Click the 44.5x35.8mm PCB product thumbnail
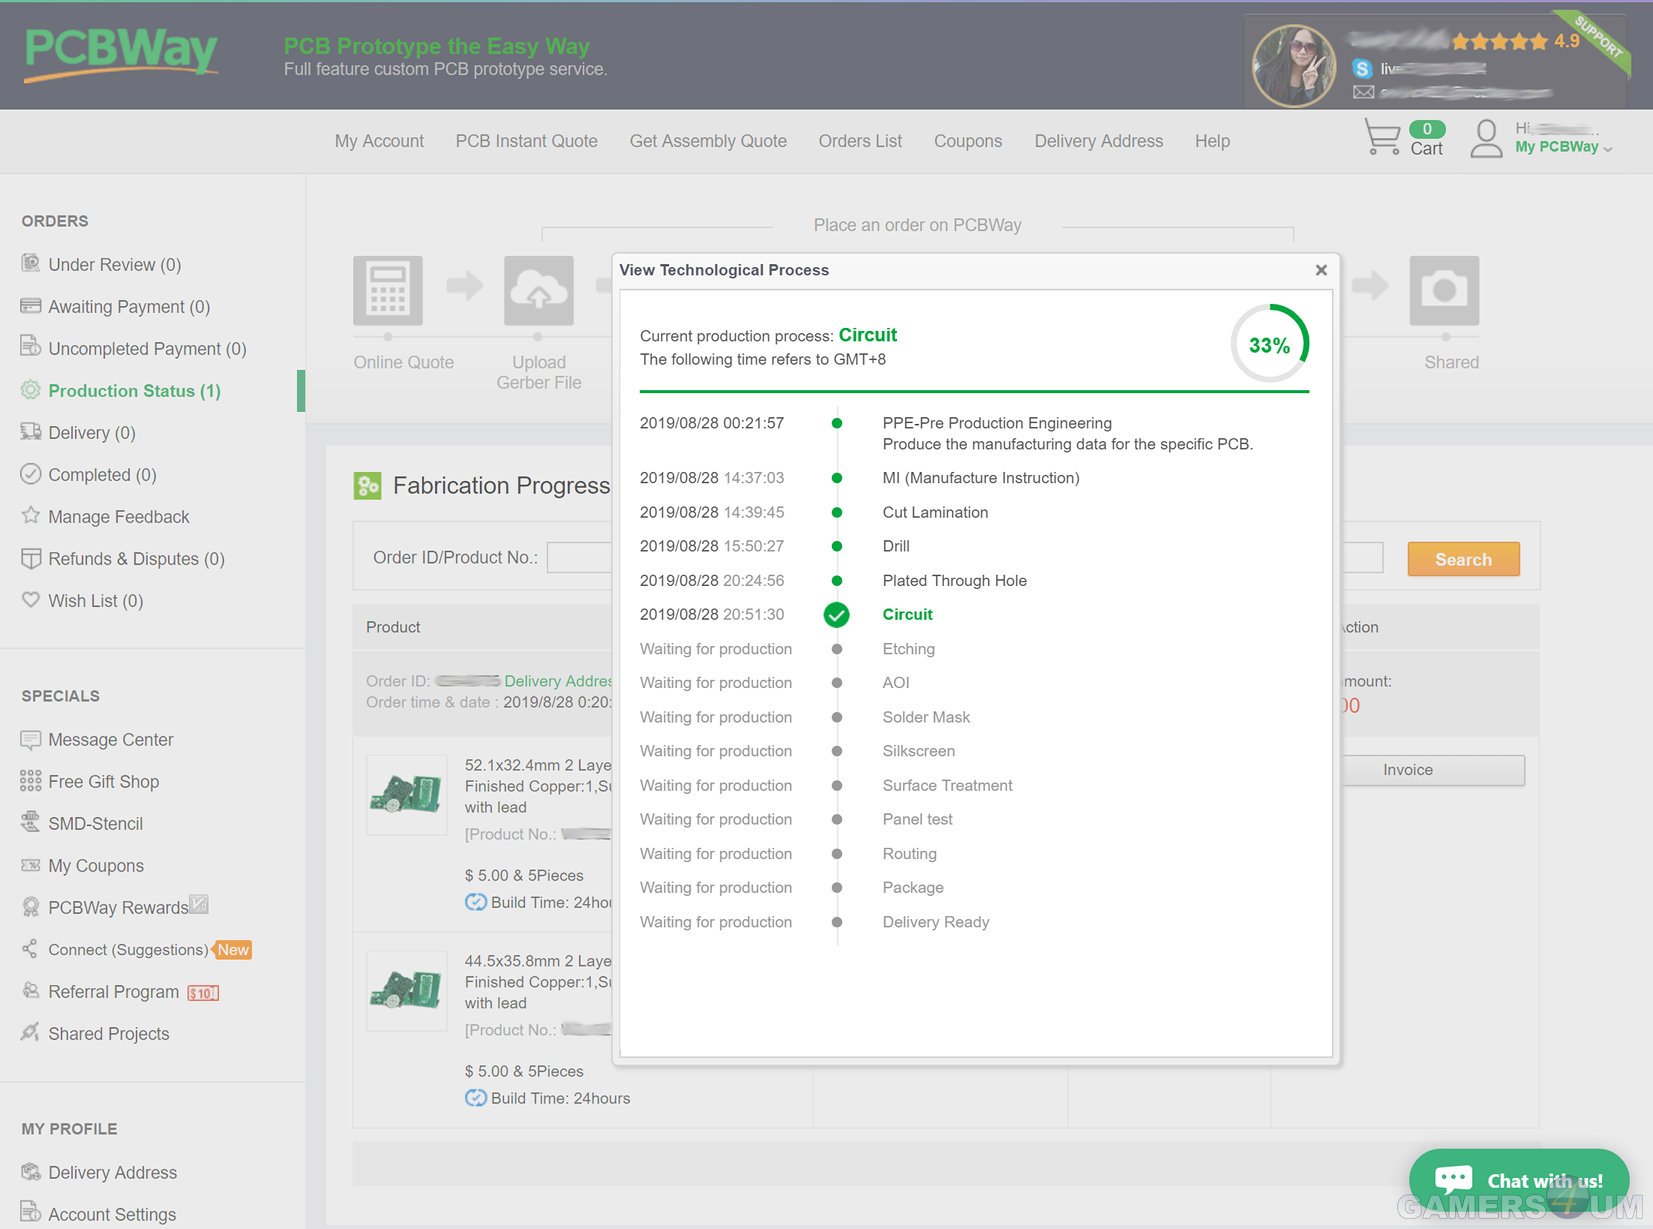1653x1229 pixels. [x=406, y=990]
